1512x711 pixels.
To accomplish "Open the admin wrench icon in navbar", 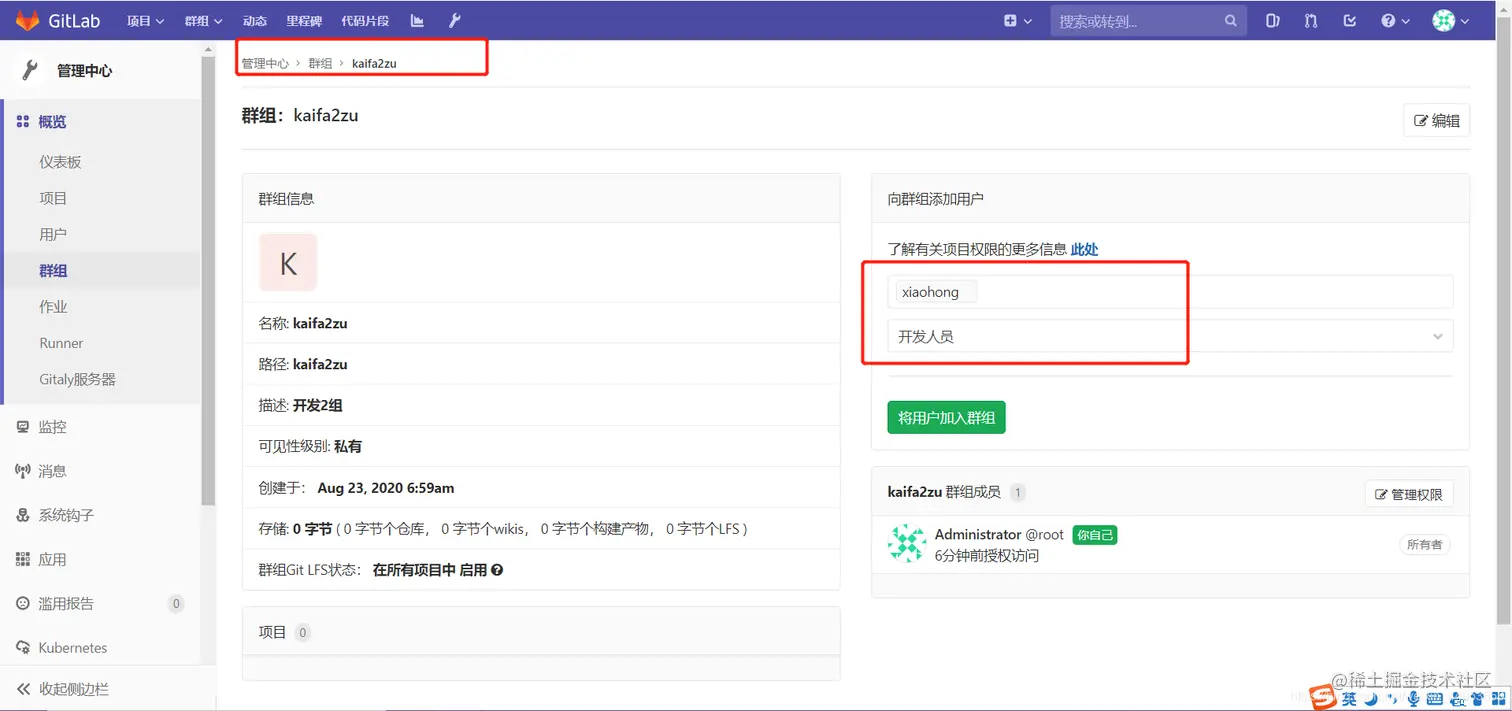I will point(454,21).
